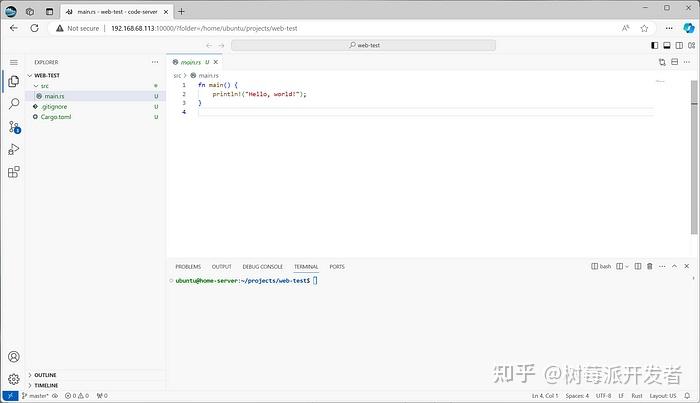
Task: Go forward with editor navigation arrow
Action: (221, 45)
